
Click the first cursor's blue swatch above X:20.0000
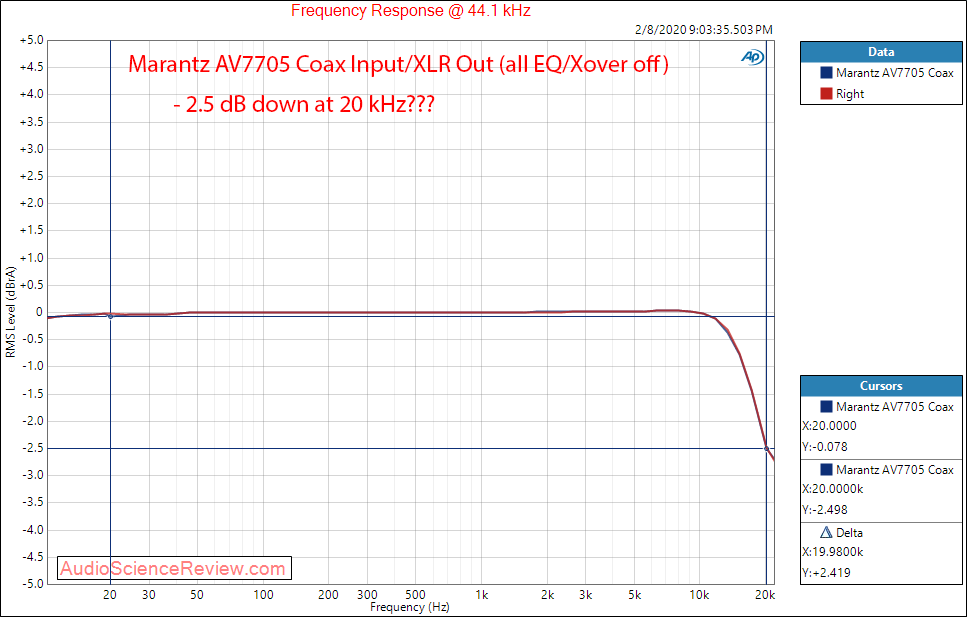click(x=826, y=407)
